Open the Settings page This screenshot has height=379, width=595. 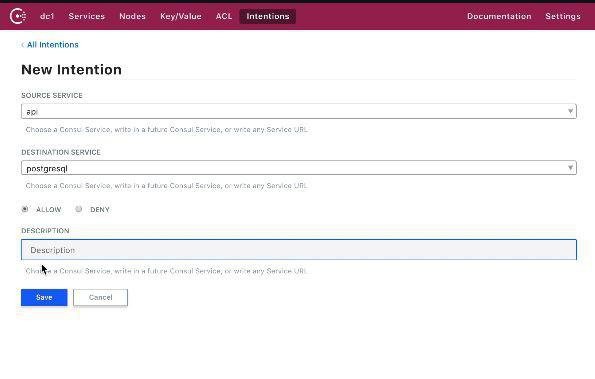563,16
